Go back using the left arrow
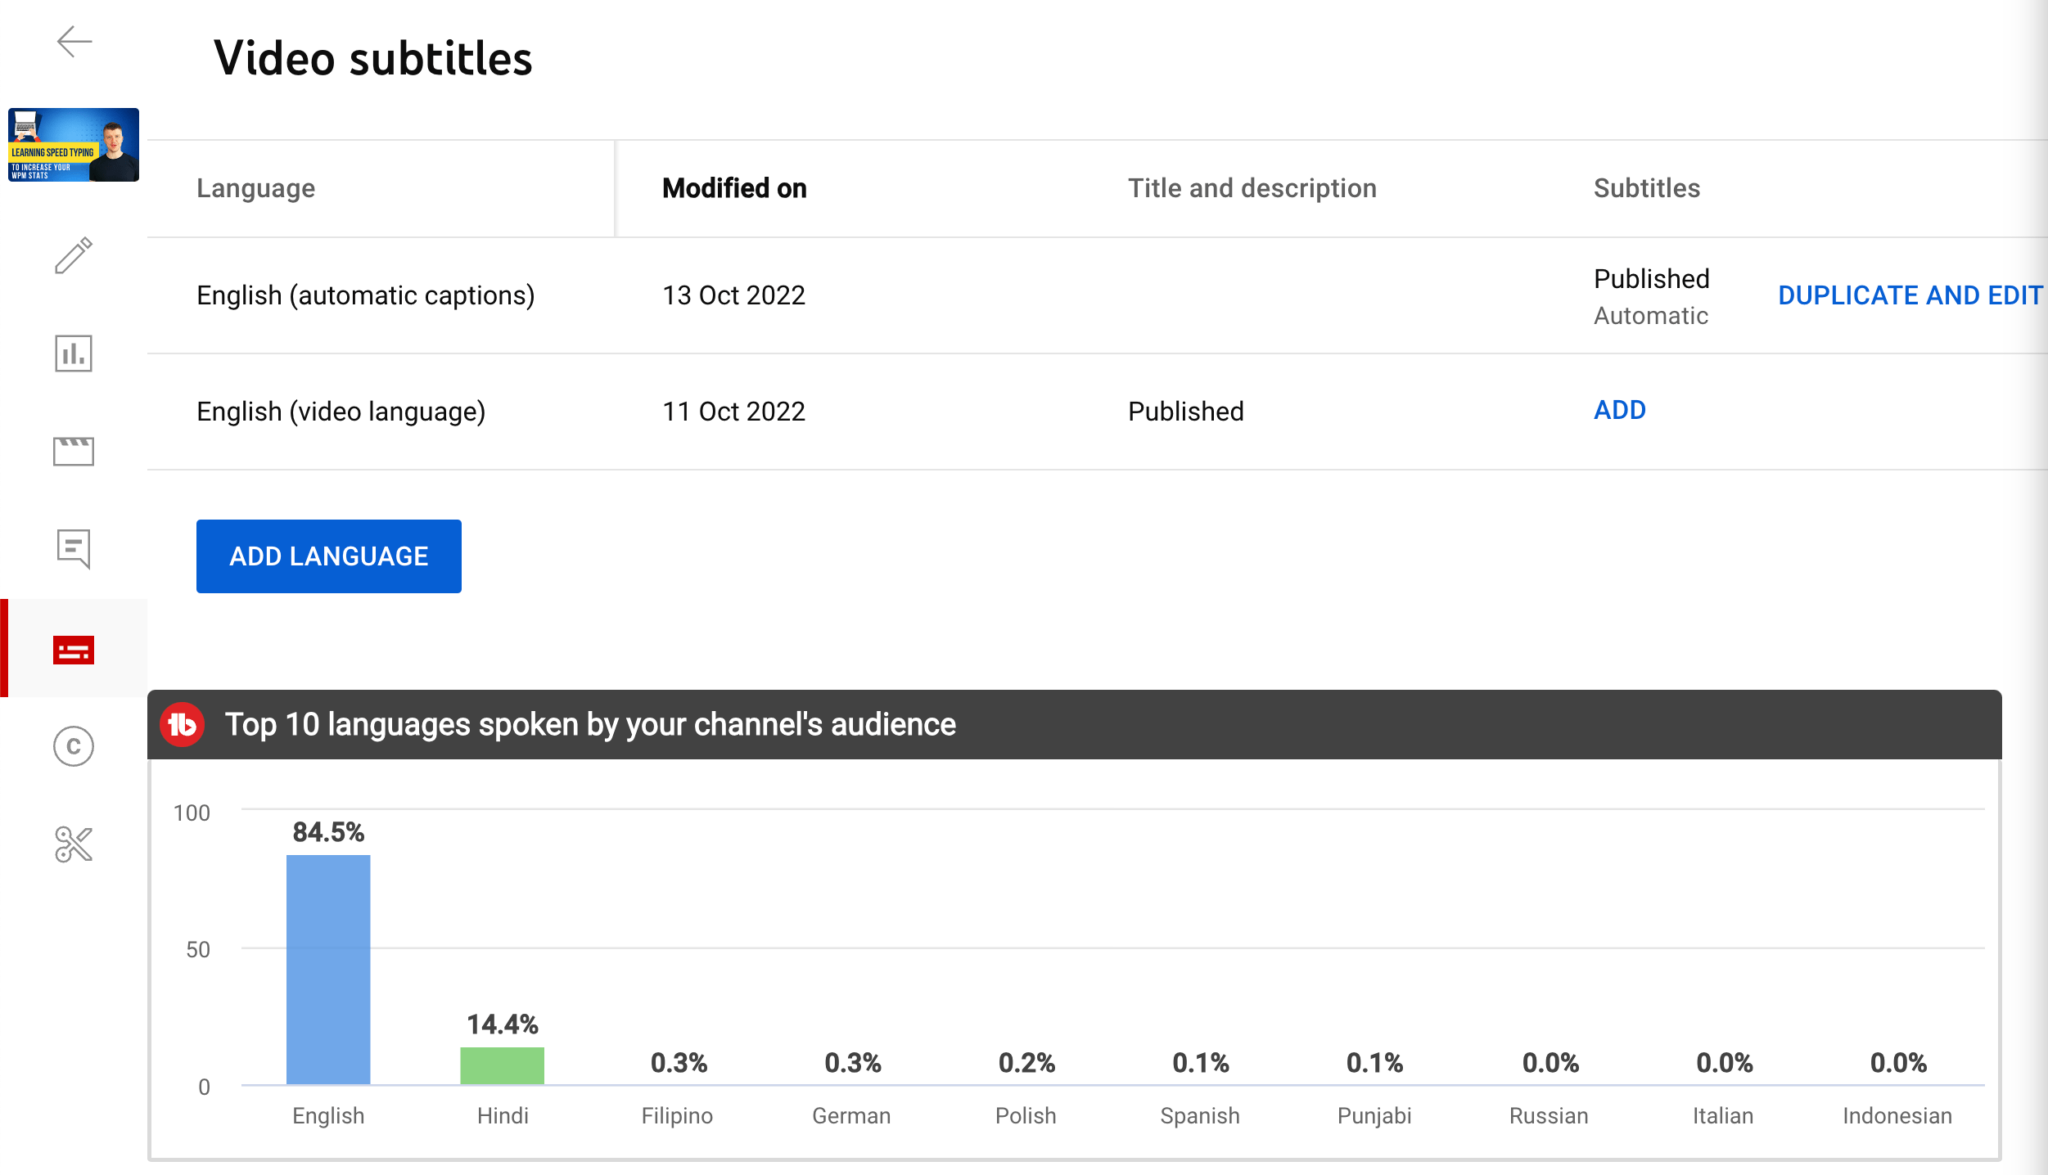 pos(74,42)
